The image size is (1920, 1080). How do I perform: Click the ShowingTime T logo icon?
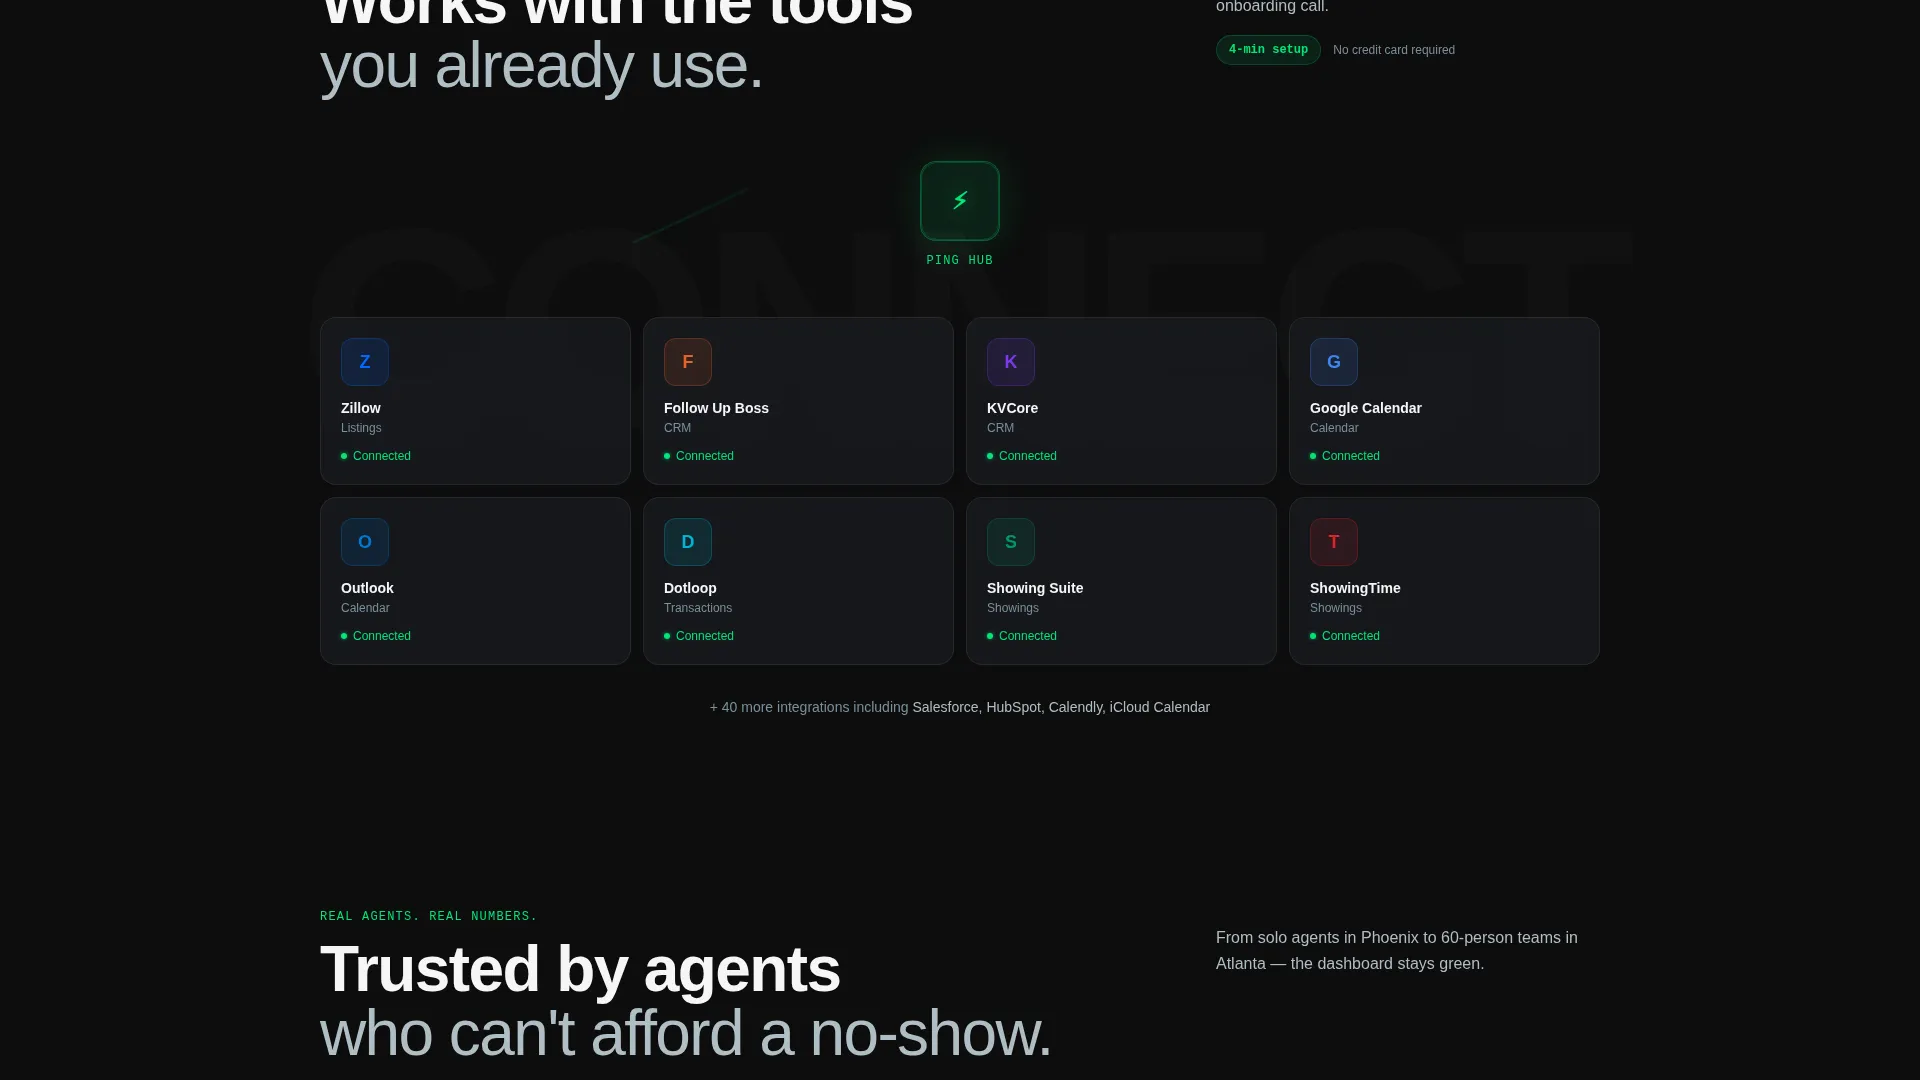[1334, 542]
